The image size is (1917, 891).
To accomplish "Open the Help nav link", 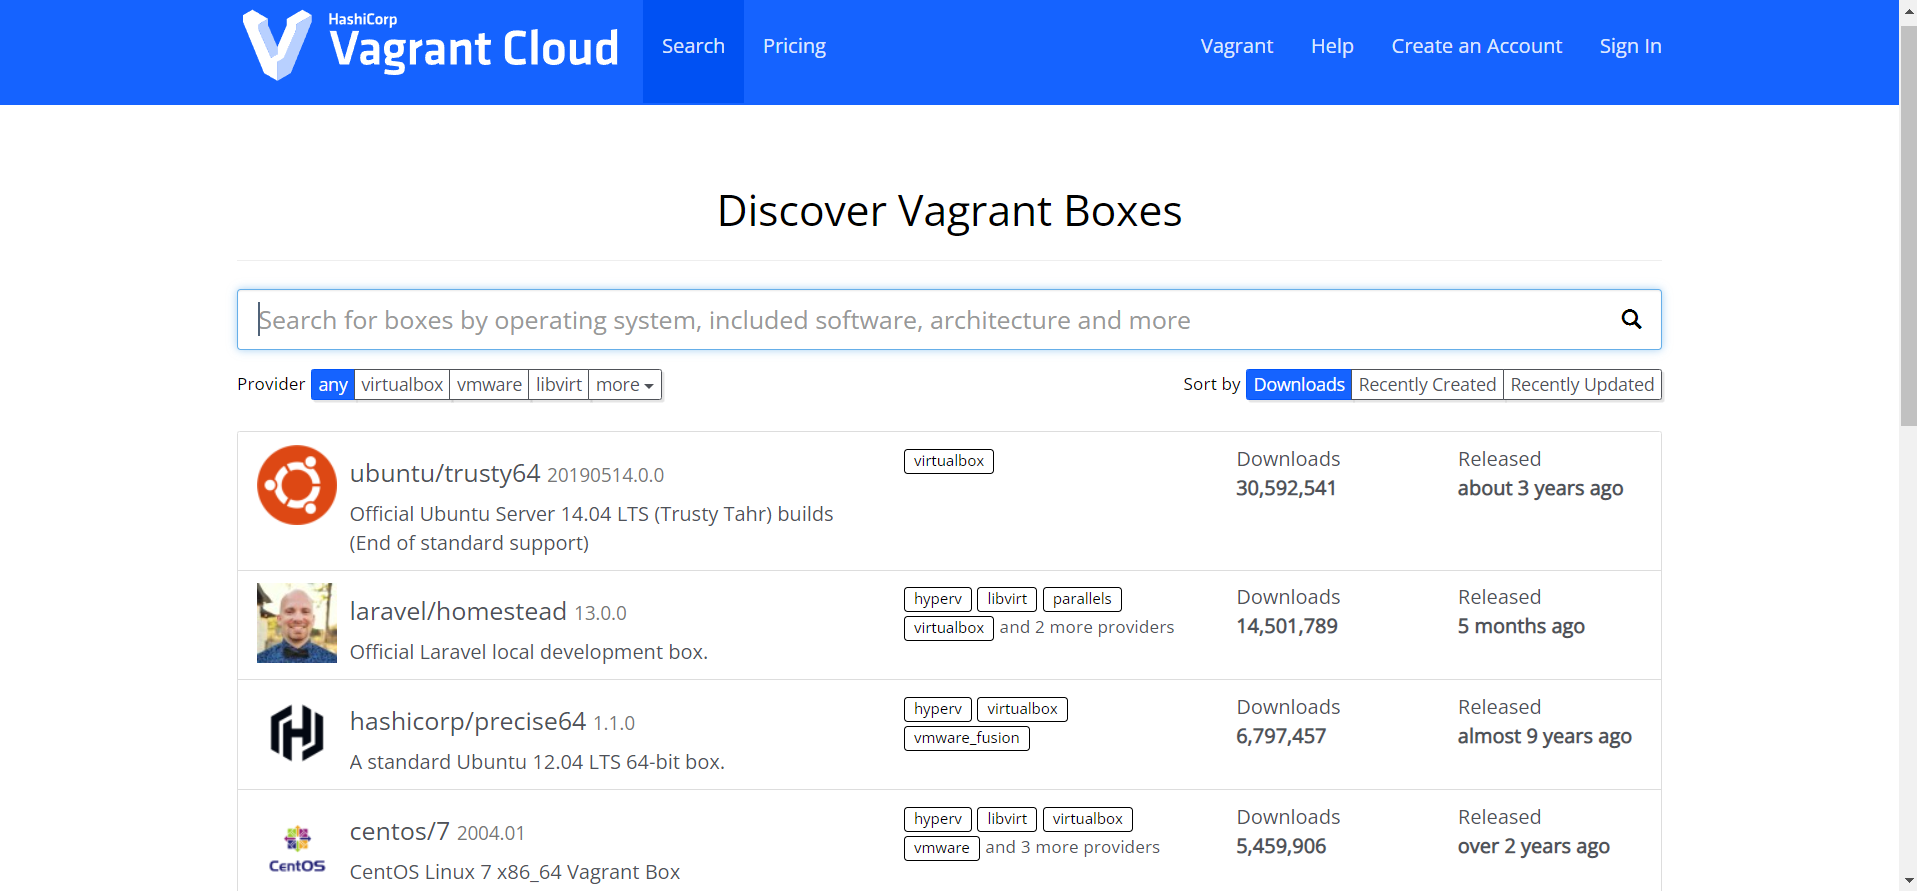I will click(x=1332, y=46).
